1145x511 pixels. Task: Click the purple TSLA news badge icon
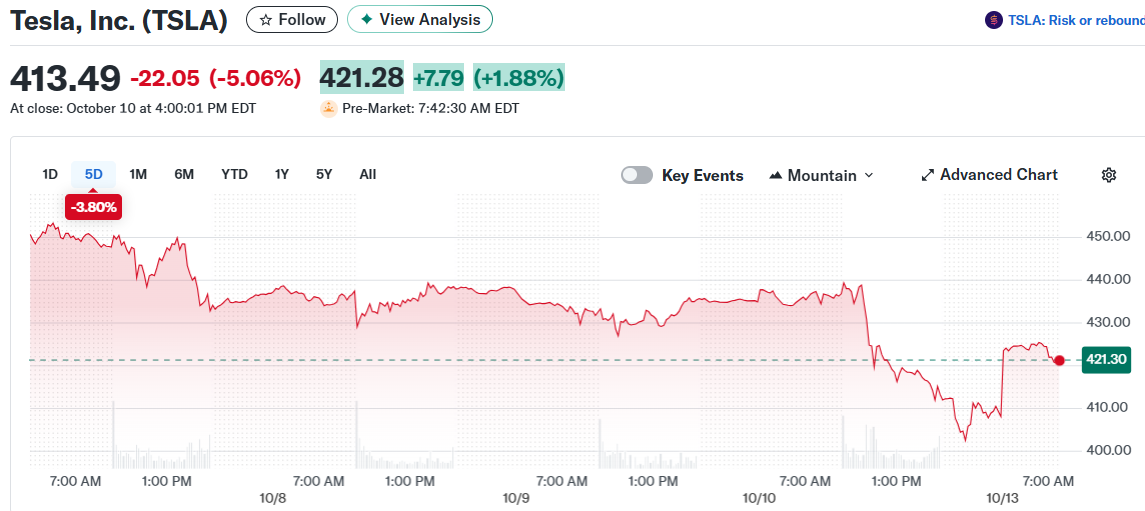[x=993, y=20]
